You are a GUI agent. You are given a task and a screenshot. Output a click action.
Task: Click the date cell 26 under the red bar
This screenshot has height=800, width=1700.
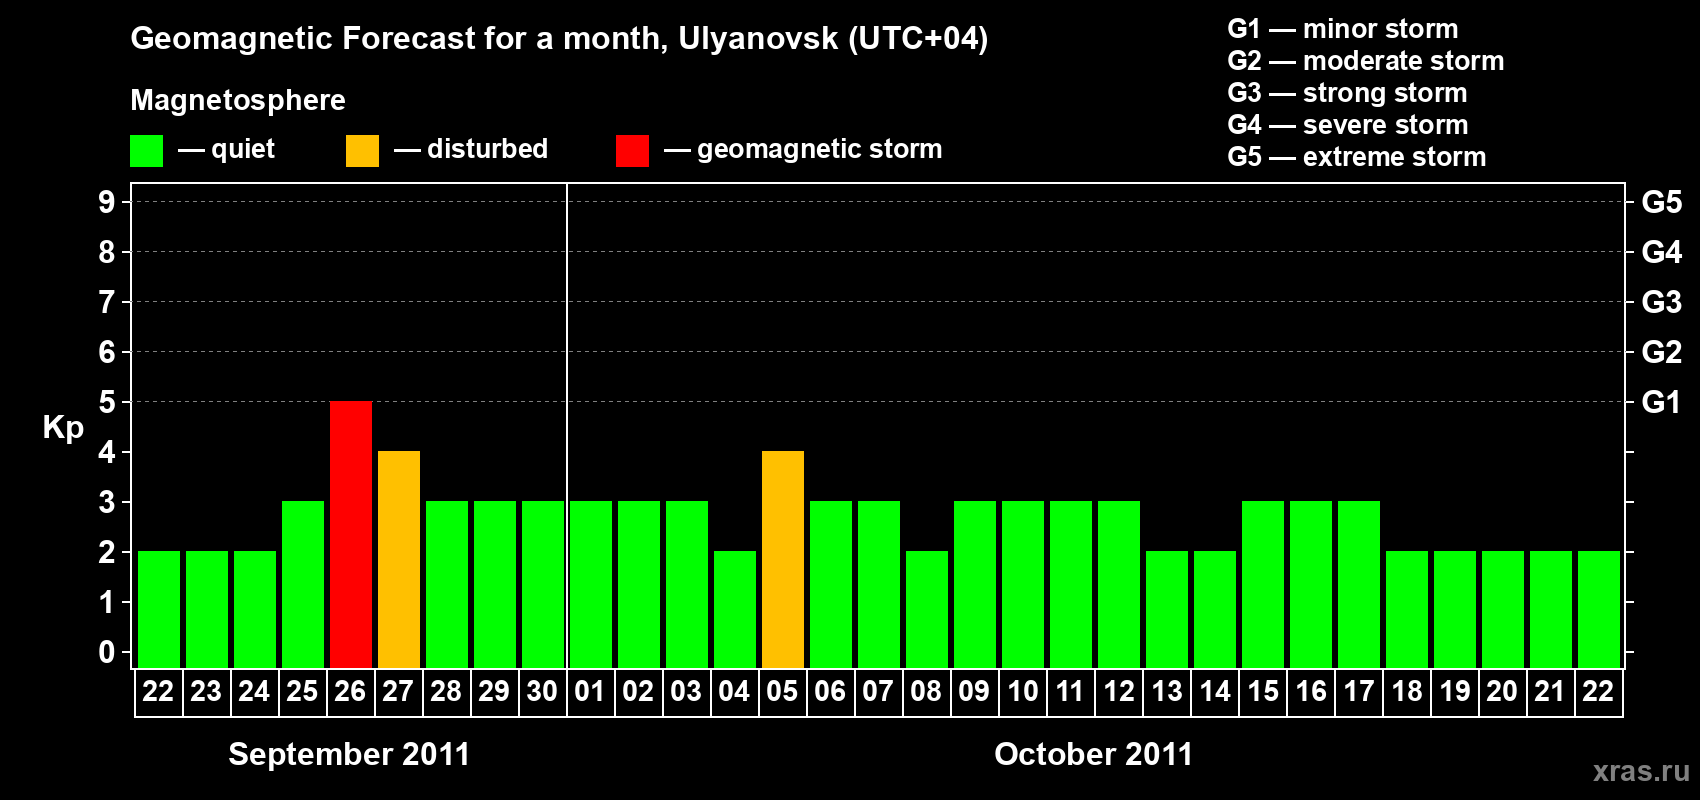coord(351,692)
